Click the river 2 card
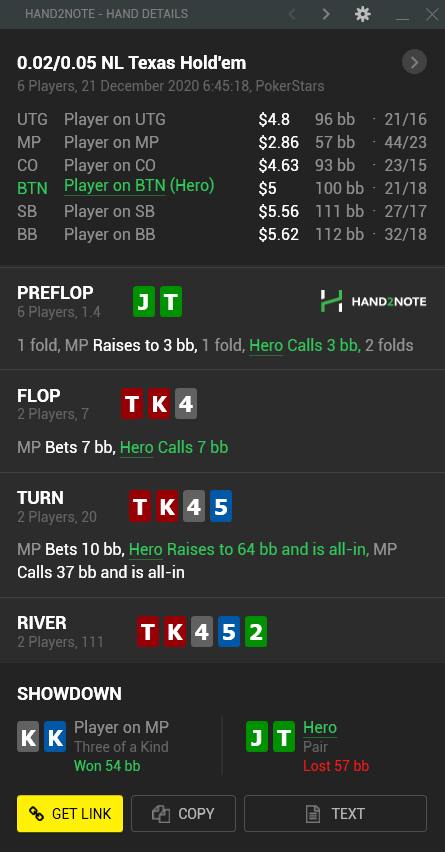This screenshot has height=852, width=445. [256, 631]
